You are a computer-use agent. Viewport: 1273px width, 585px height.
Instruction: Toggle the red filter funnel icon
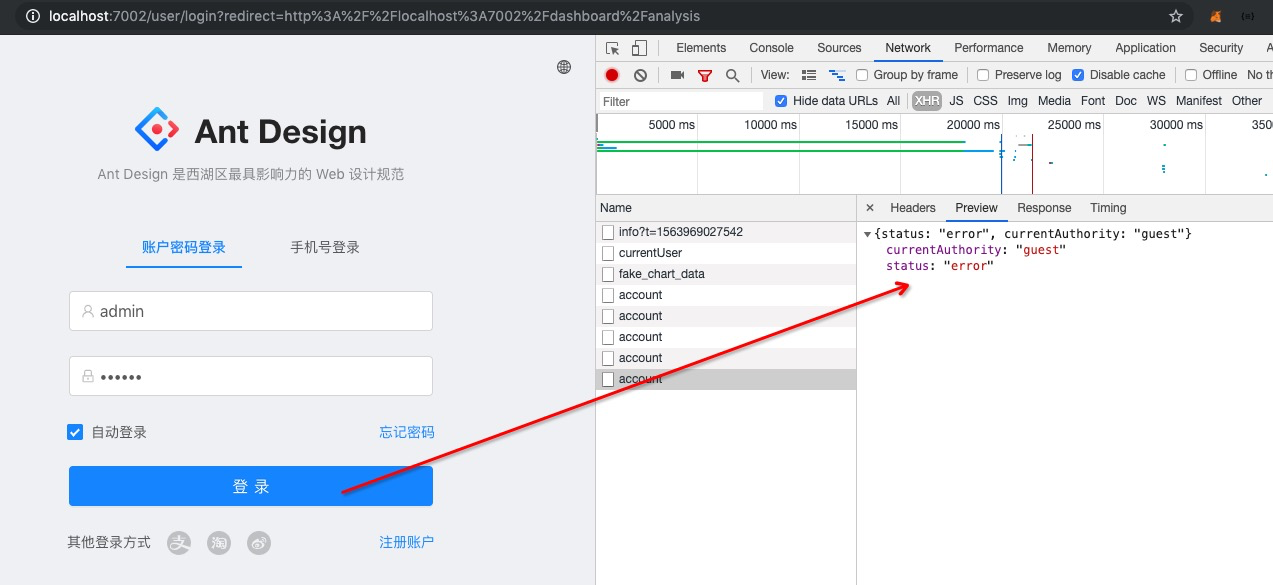(705, 75)
